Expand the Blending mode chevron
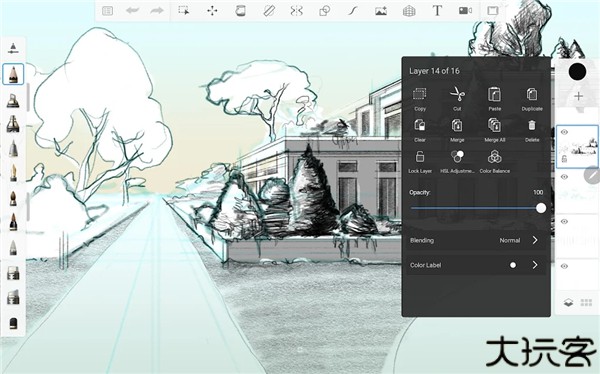The image size is (600, 374). (x=535, y=240)
